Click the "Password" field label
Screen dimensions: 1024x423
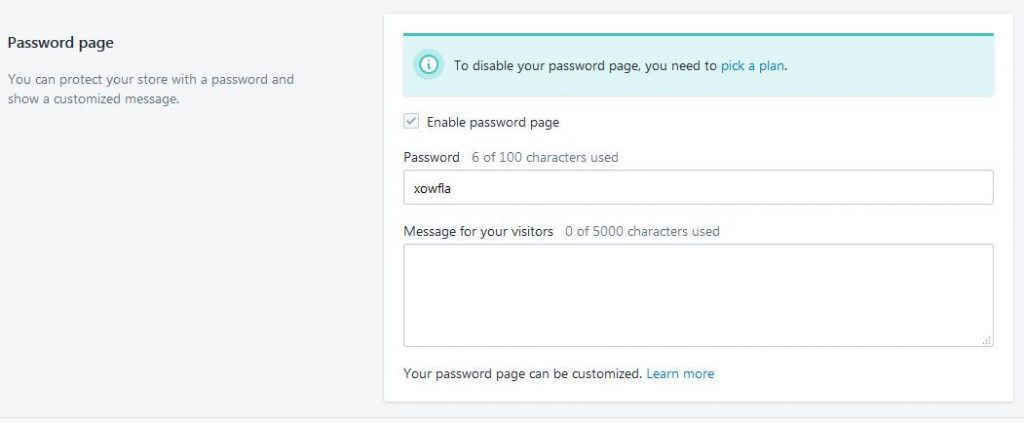click(431, 157)
